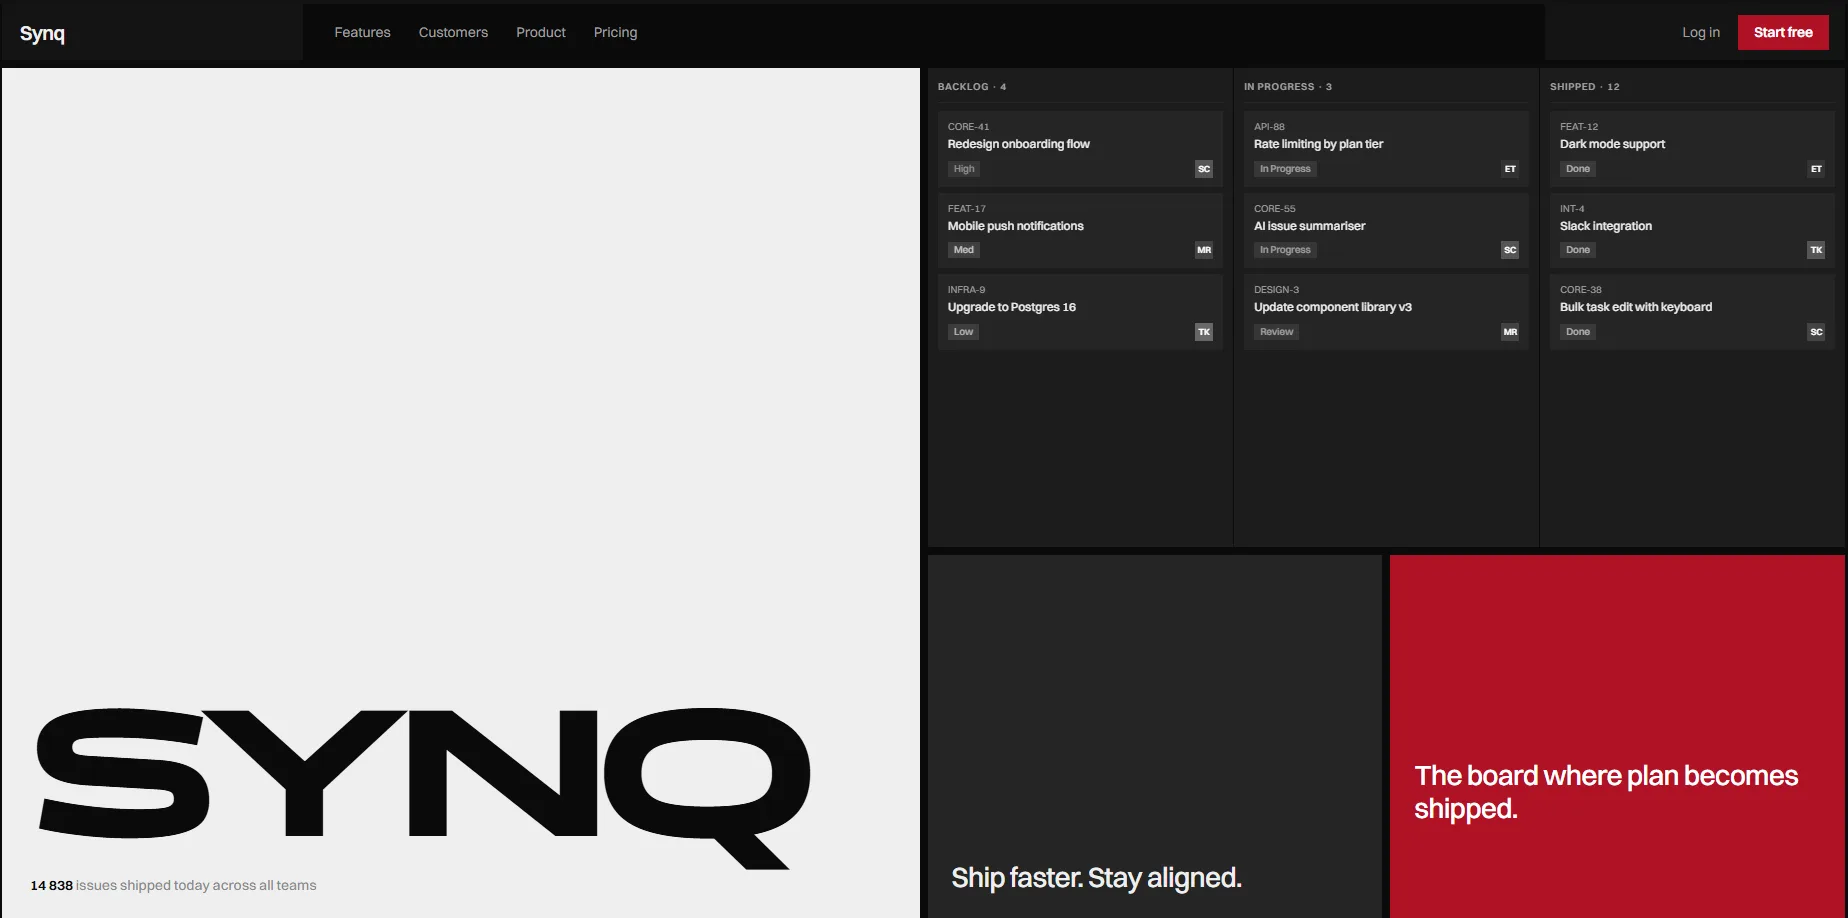Click the Done tag on CORE-38 card
The height and width of the screenshot is (918, 1848).
(1578, 332)
